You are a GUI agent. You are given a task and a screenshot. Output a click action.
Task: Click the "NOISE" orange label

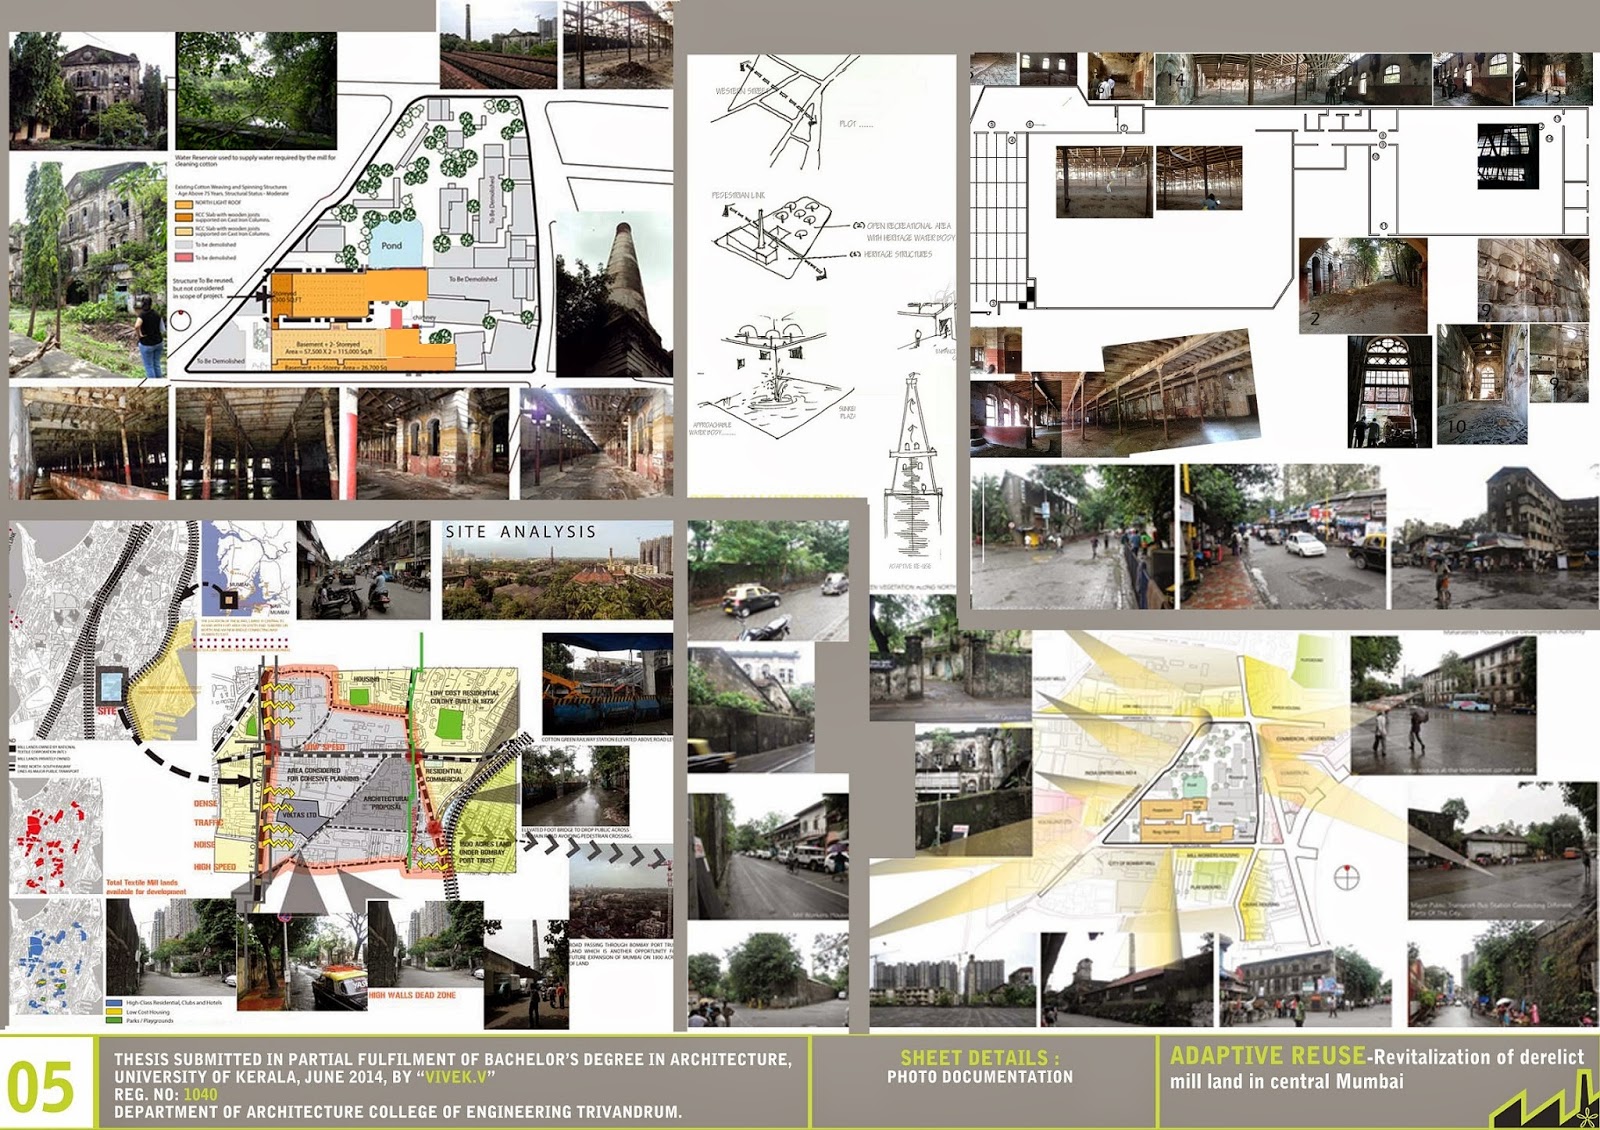(204, 846)
